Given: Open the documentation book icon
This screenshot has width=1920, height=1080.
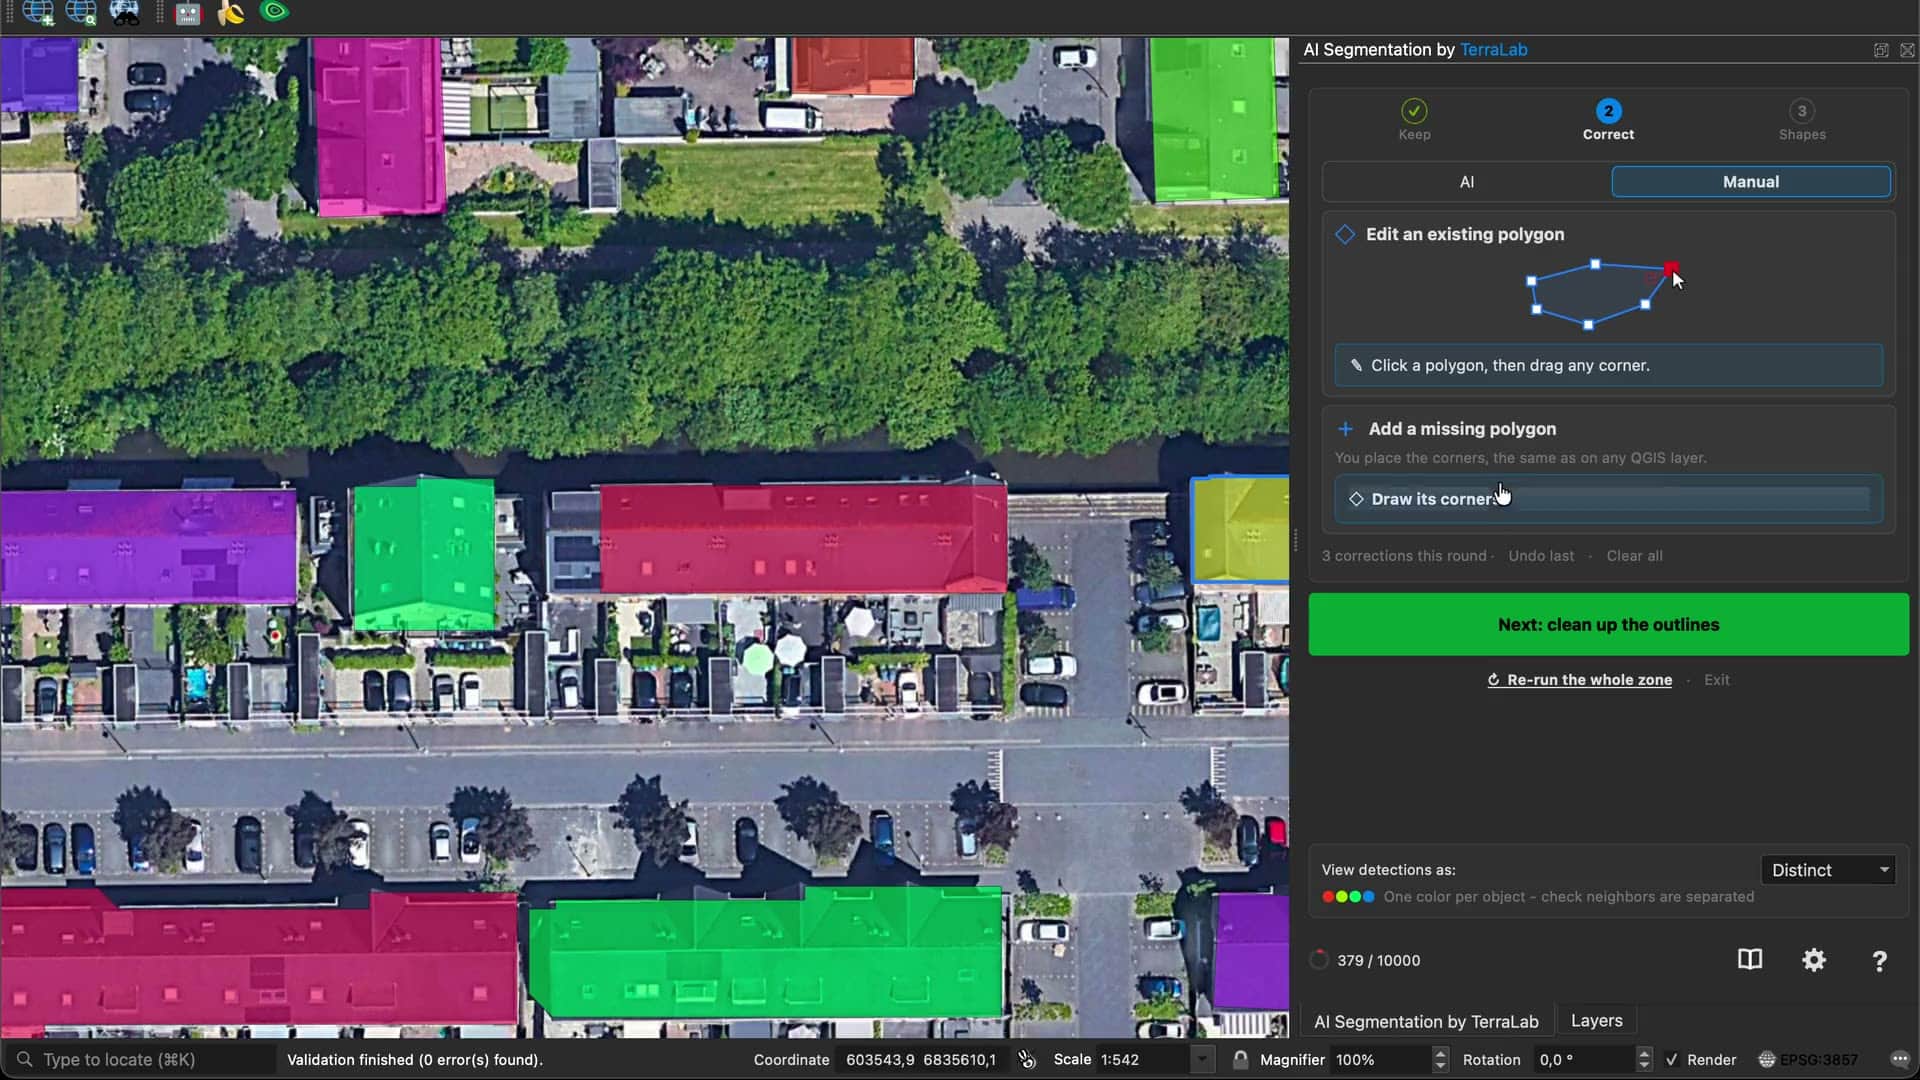Looking at the screenshot, I should coord(1750,960).
